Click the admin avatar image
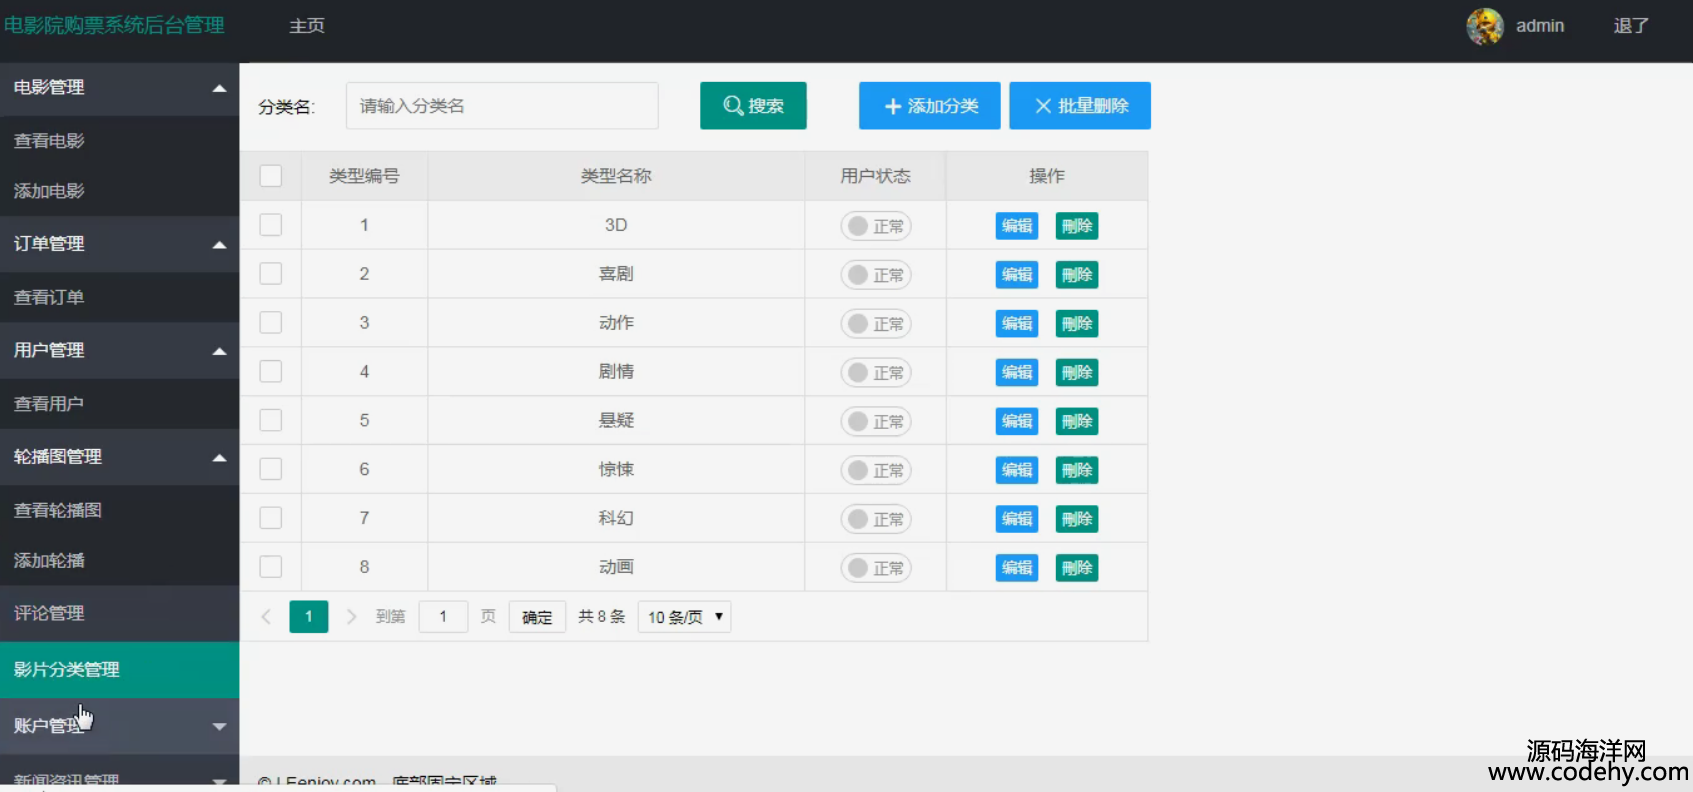Image resolution: width=1693 pixels, height=792 pixels. [x=1485, y=26]
